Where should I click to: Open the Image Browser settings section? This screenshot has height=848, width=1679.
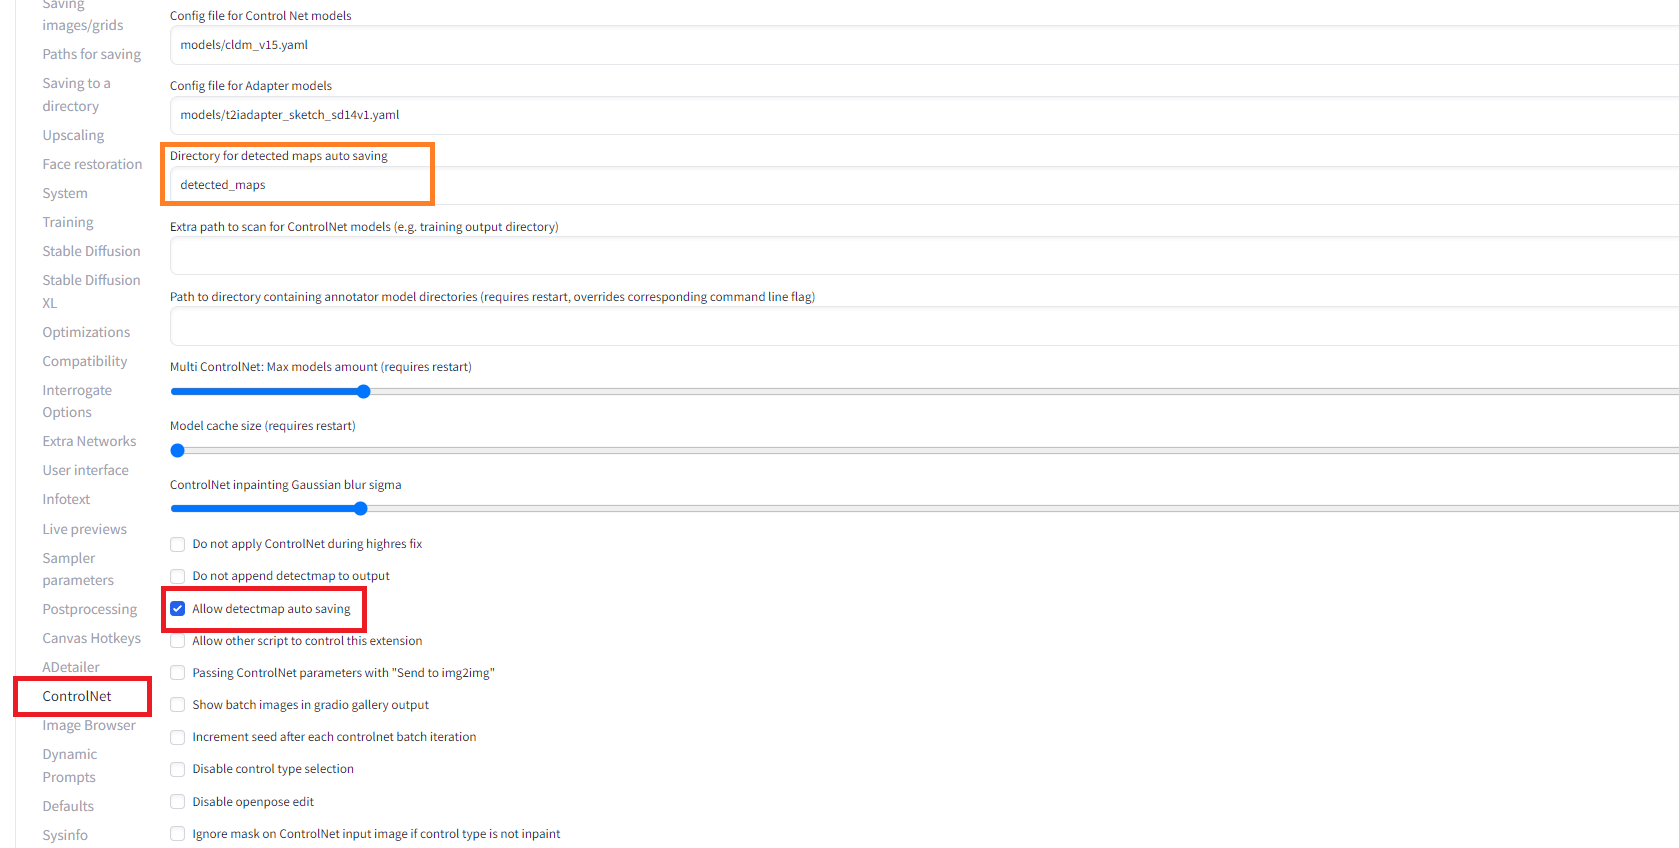(x=89, y=725)
